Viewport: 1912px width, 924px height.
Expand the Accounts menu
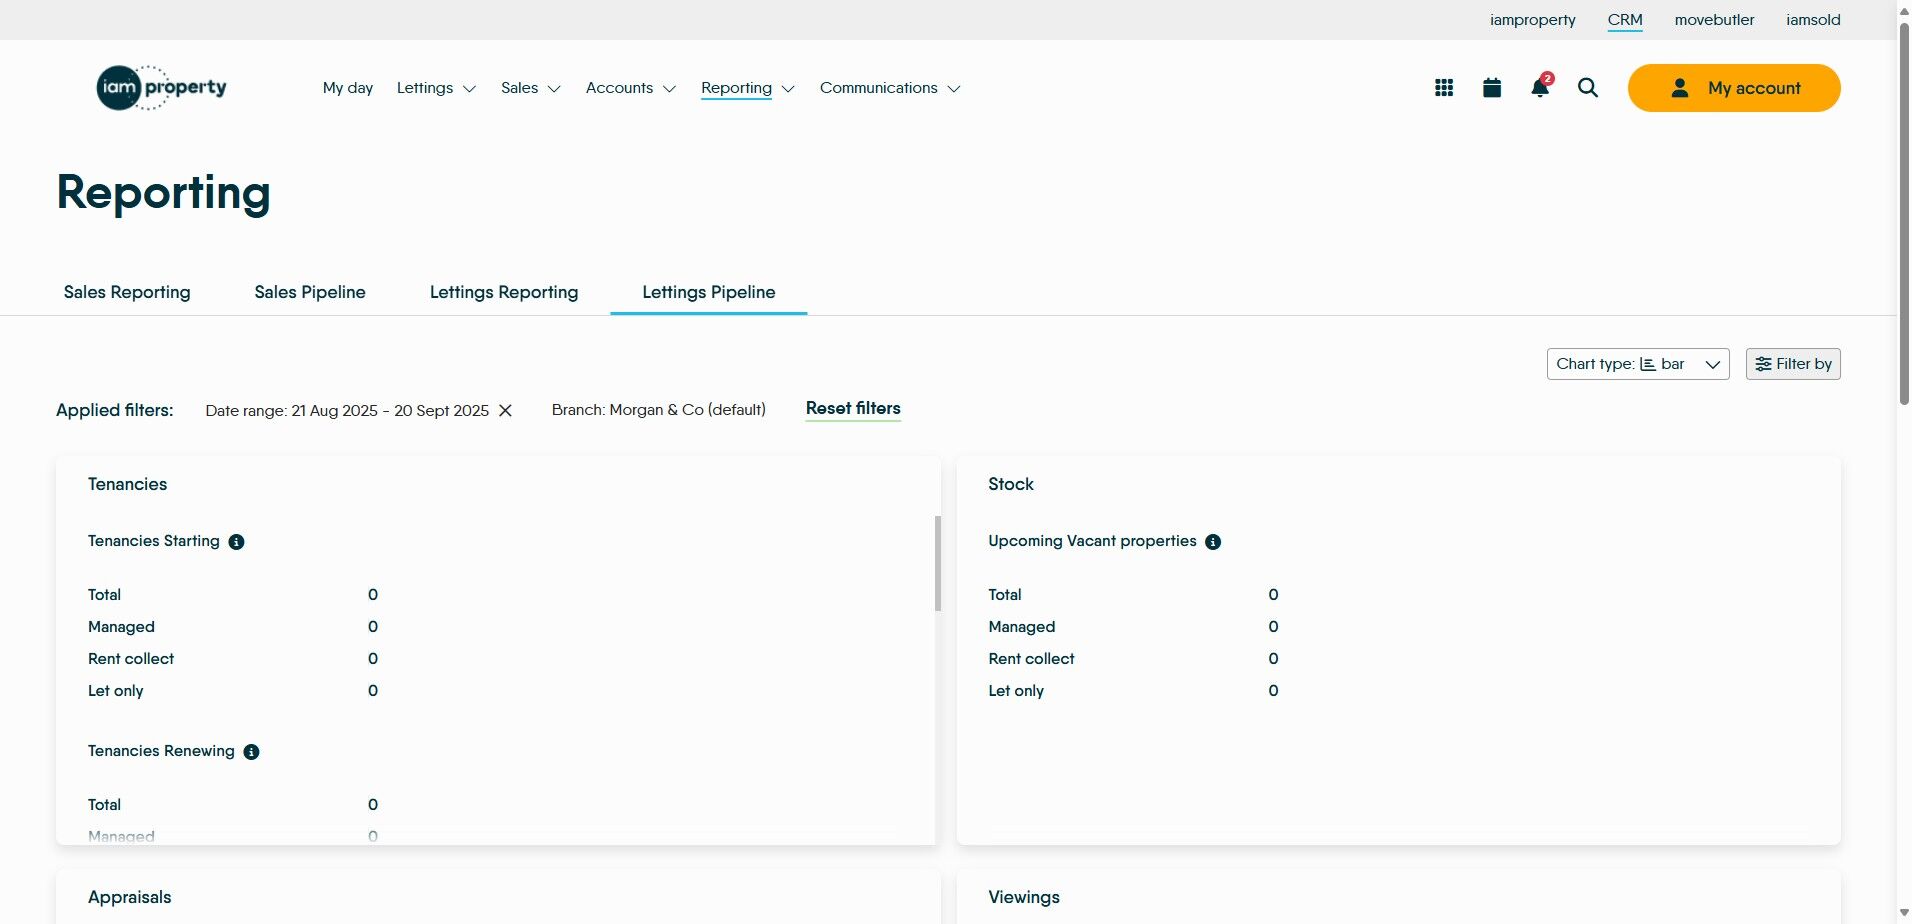[631, 88]
